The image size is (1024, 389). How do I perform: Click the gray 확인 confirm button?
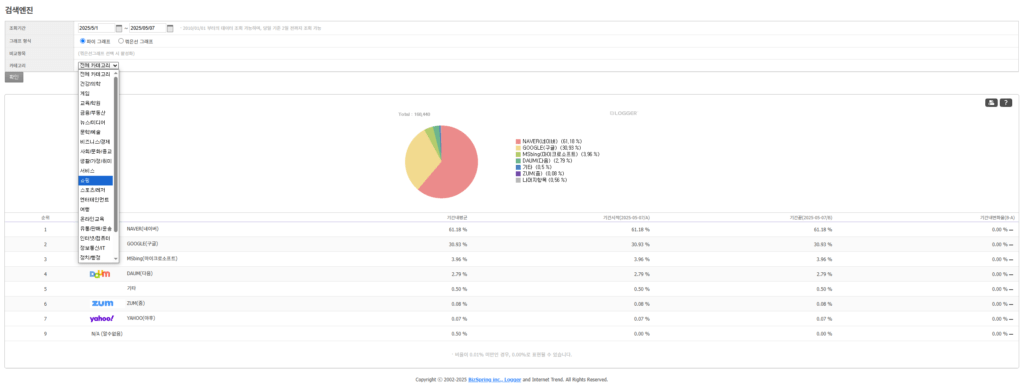(14, 77)
